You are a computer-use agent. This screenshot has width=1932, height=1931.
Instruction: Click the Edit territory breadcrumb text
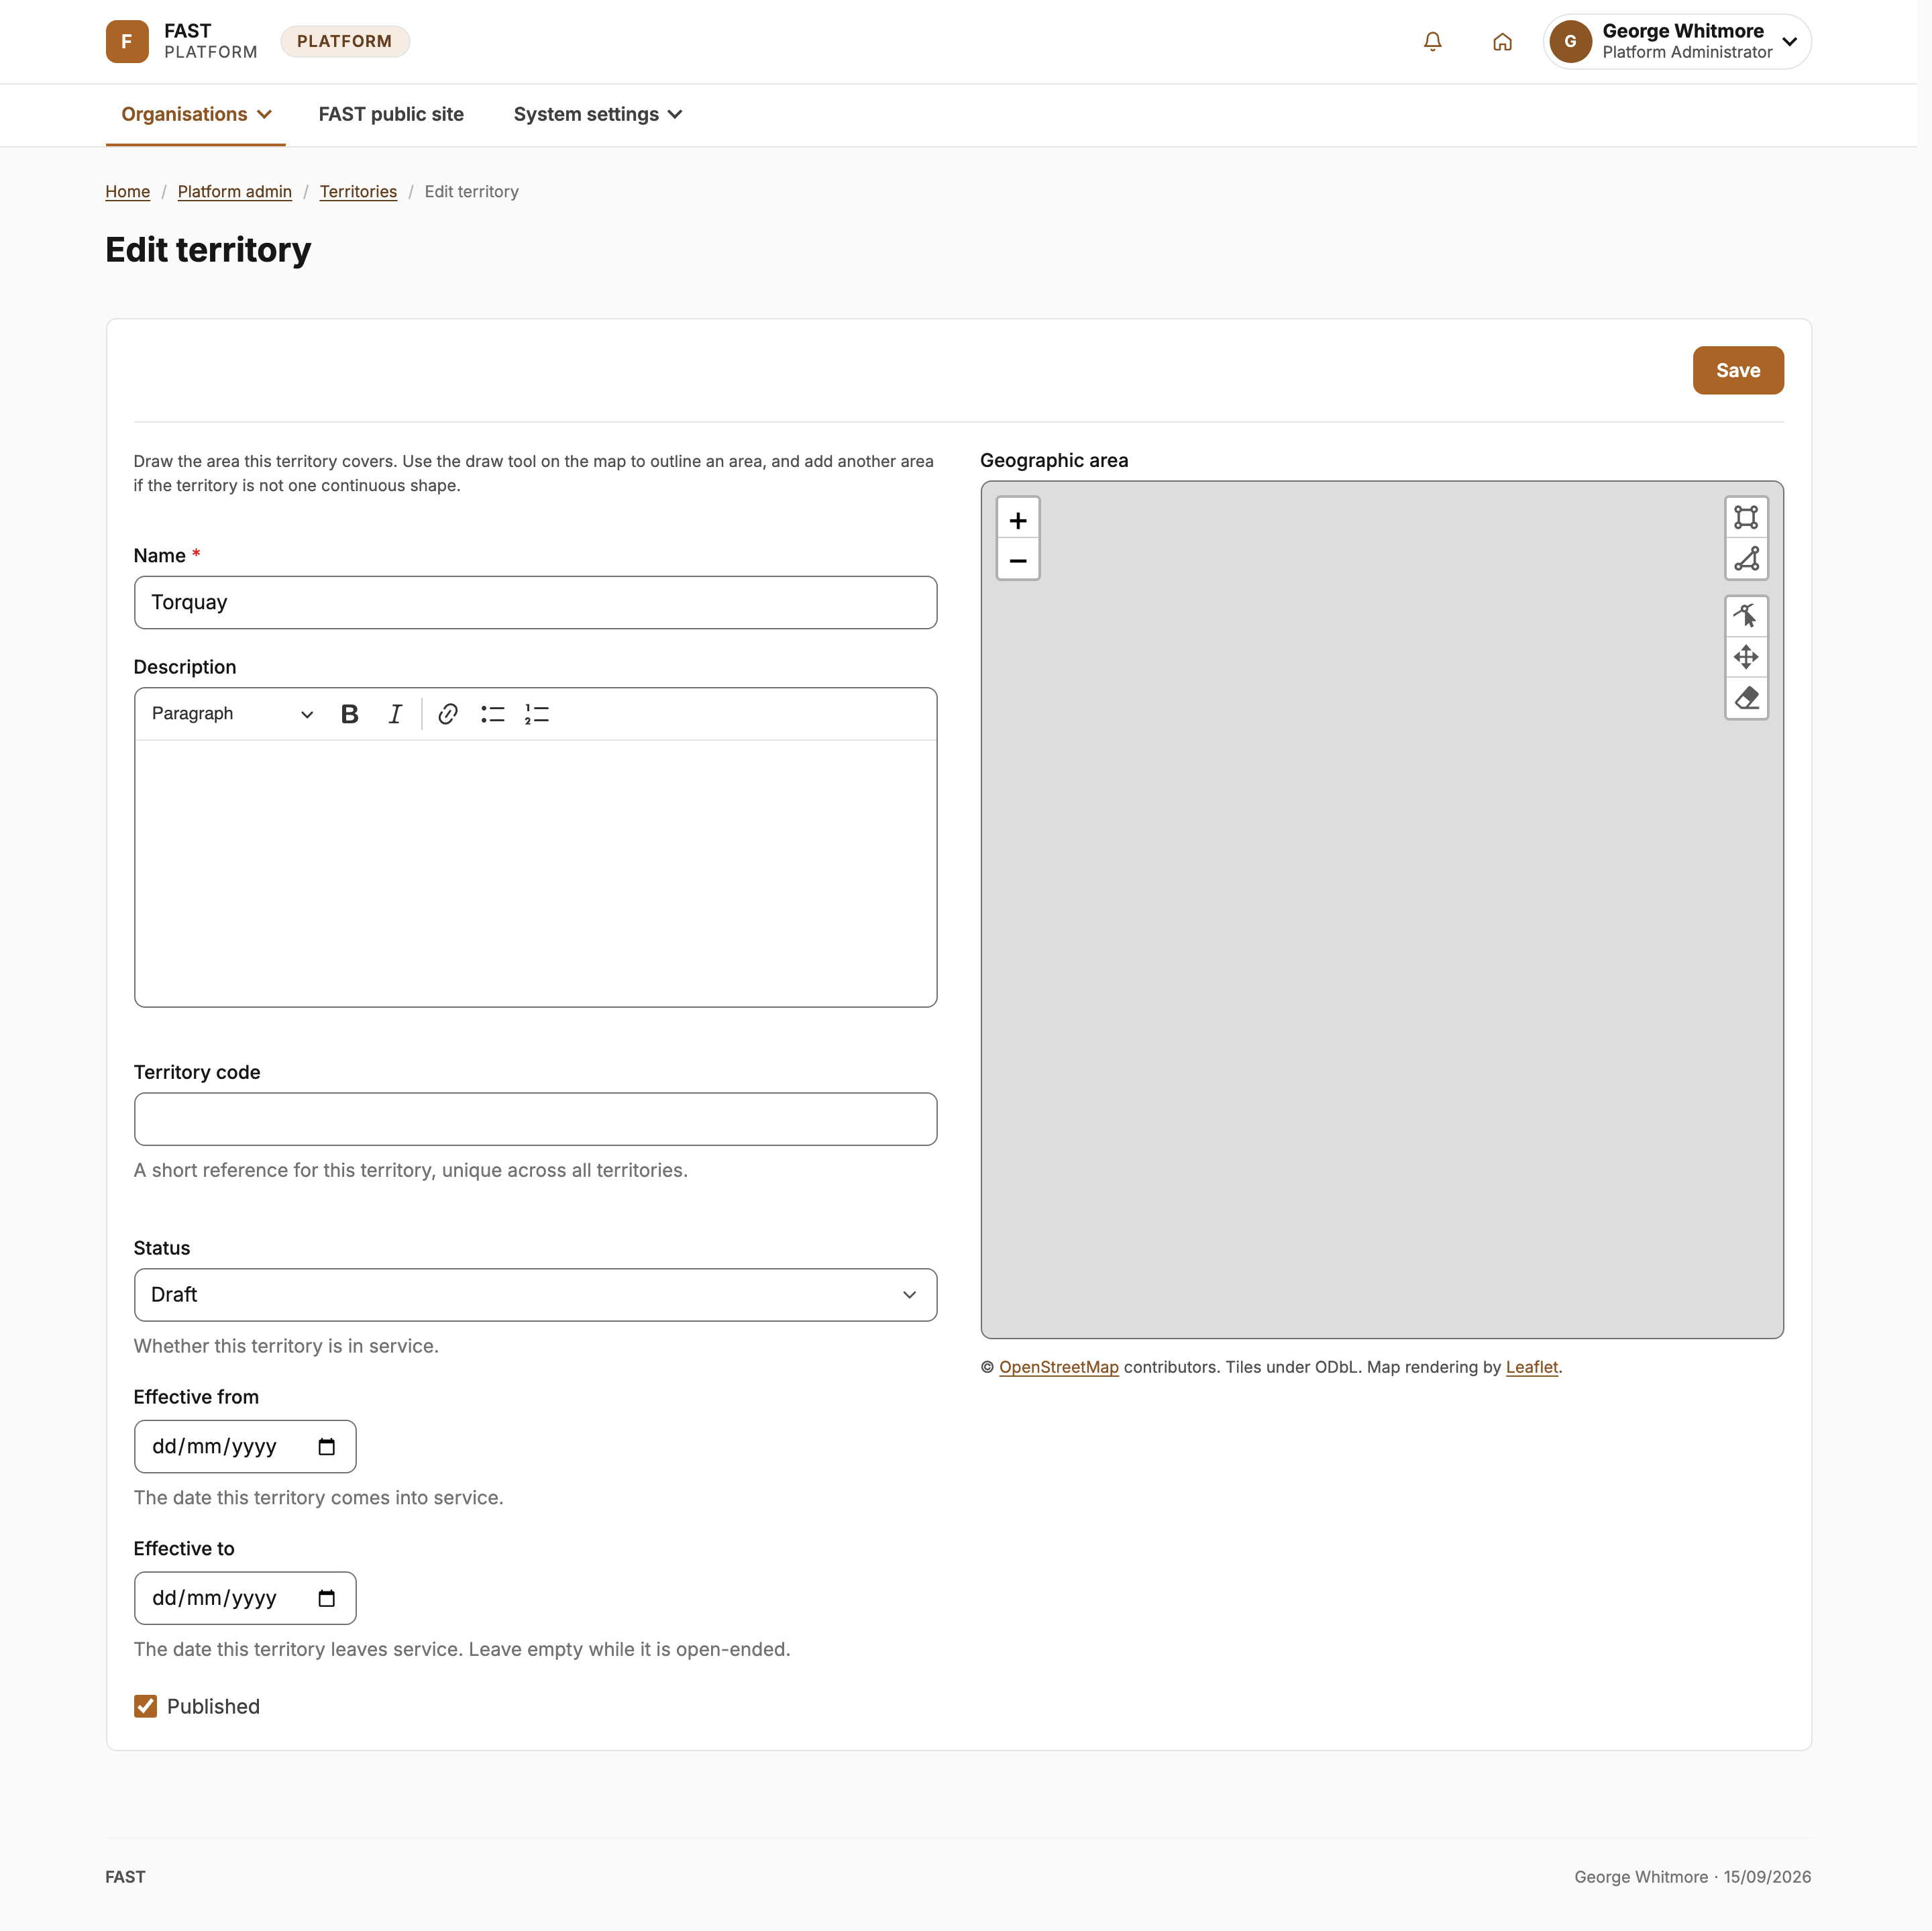[471, 191]
